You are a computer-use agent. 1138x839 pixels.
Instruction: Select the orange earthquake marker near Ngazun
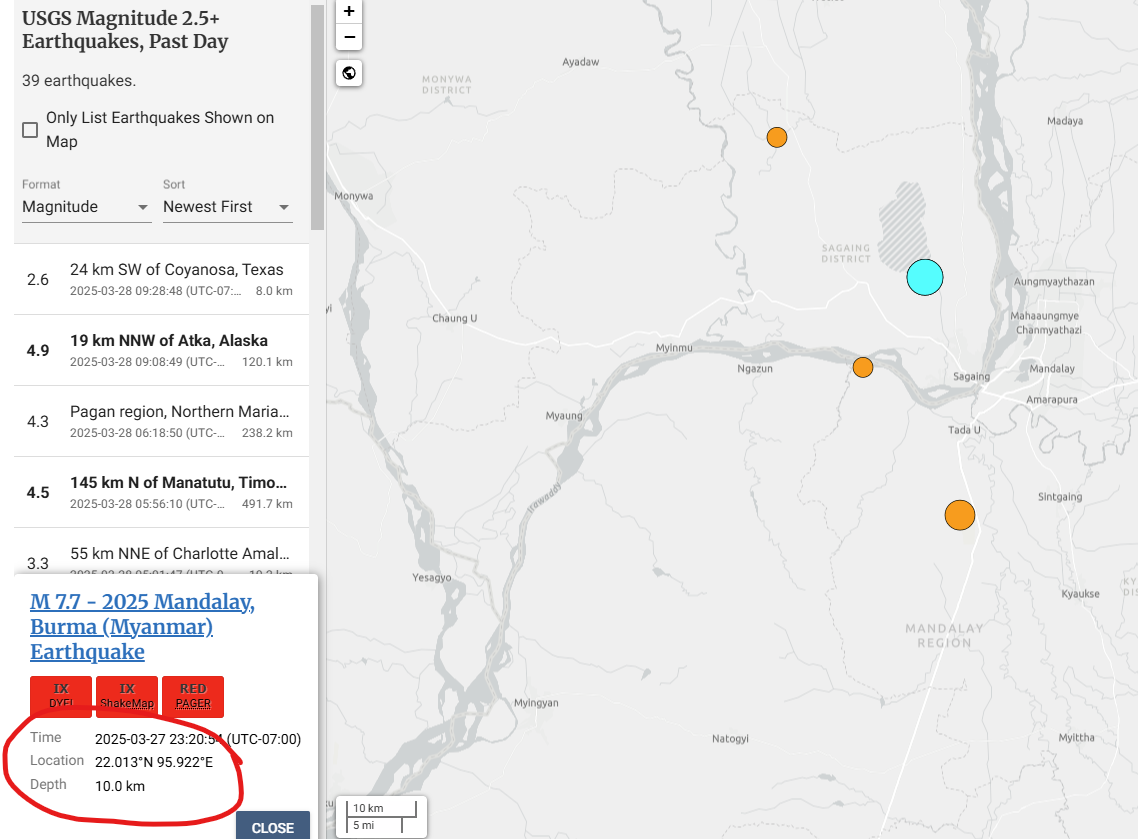(863, 367)
